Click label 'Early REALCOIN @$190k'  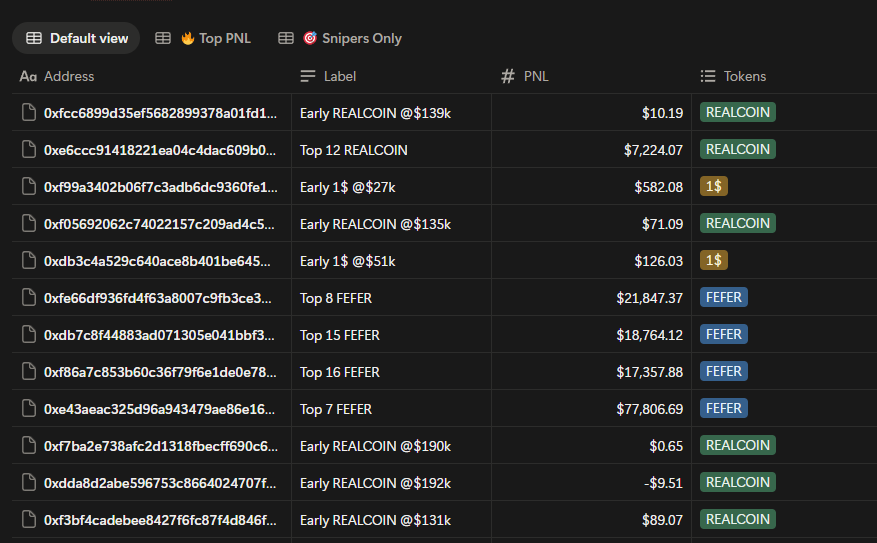point(375,446)
